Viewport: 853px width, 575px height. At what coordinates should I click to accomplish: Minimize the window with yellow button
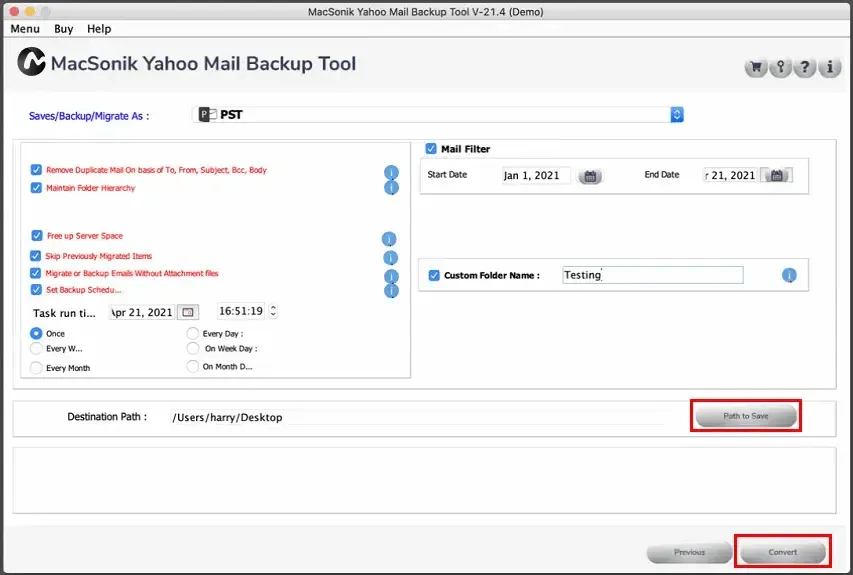[x=30, y=11]
